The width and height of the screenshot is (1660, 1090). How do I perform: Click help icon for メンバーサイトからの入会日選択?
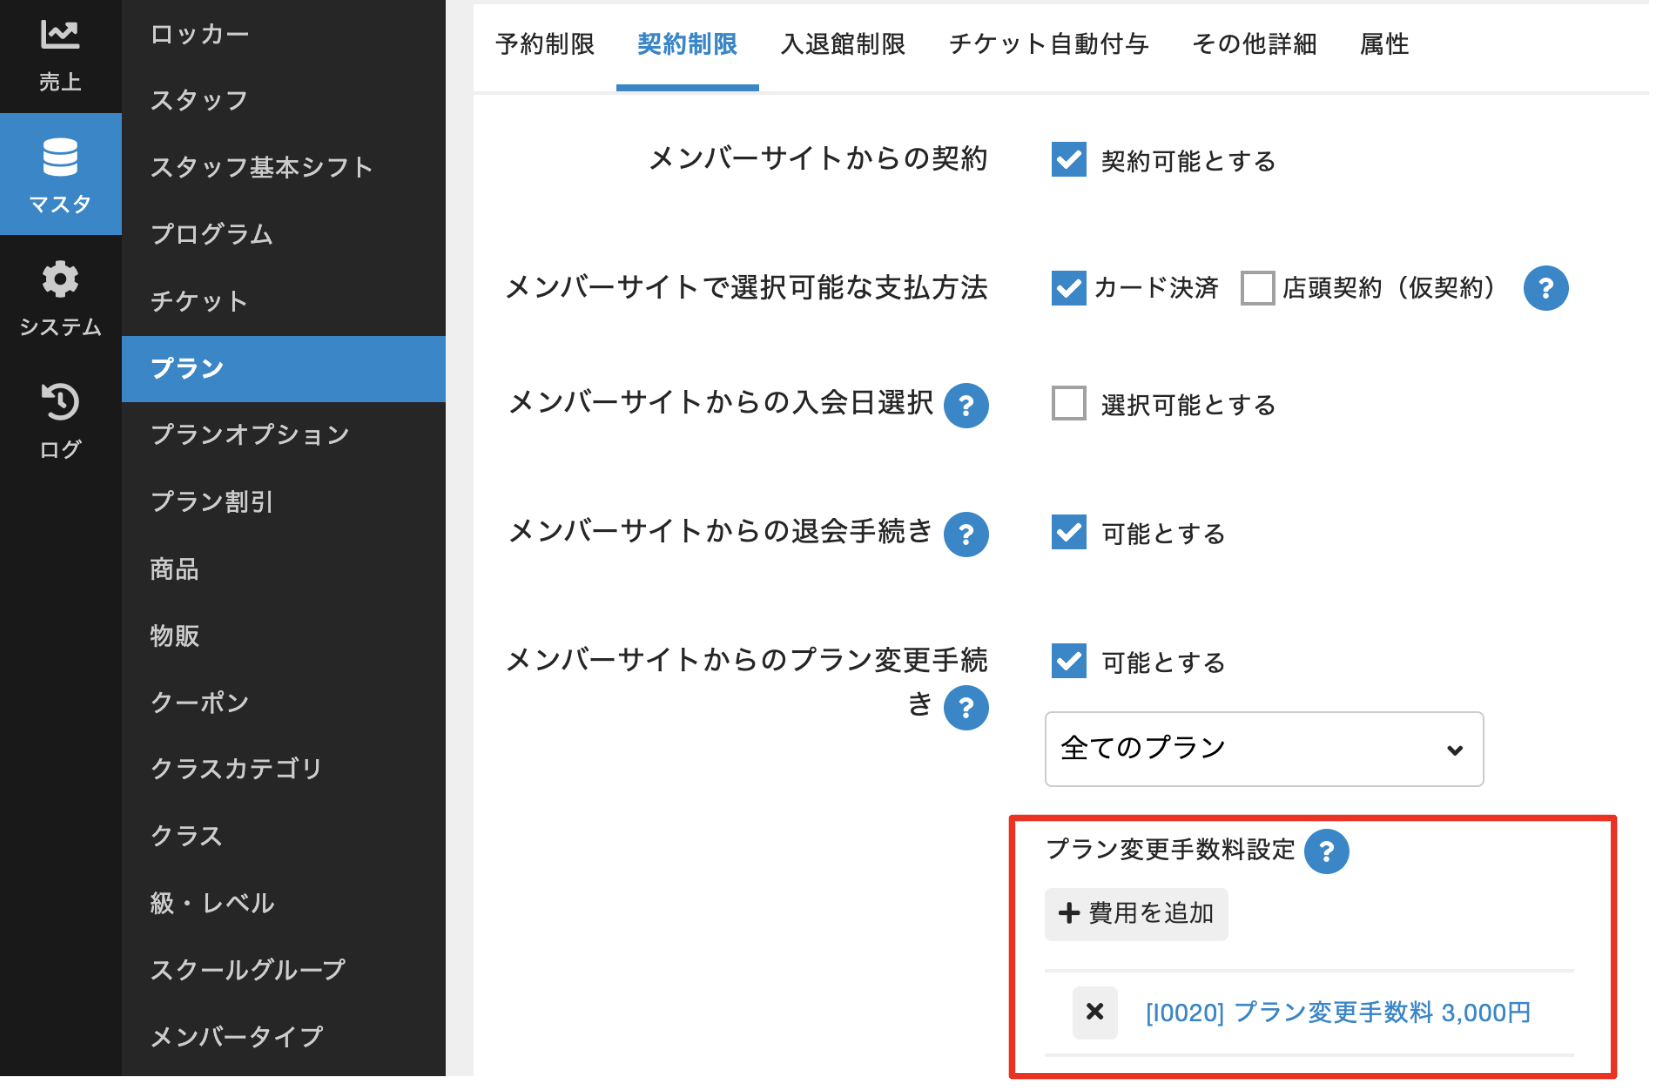966,406
